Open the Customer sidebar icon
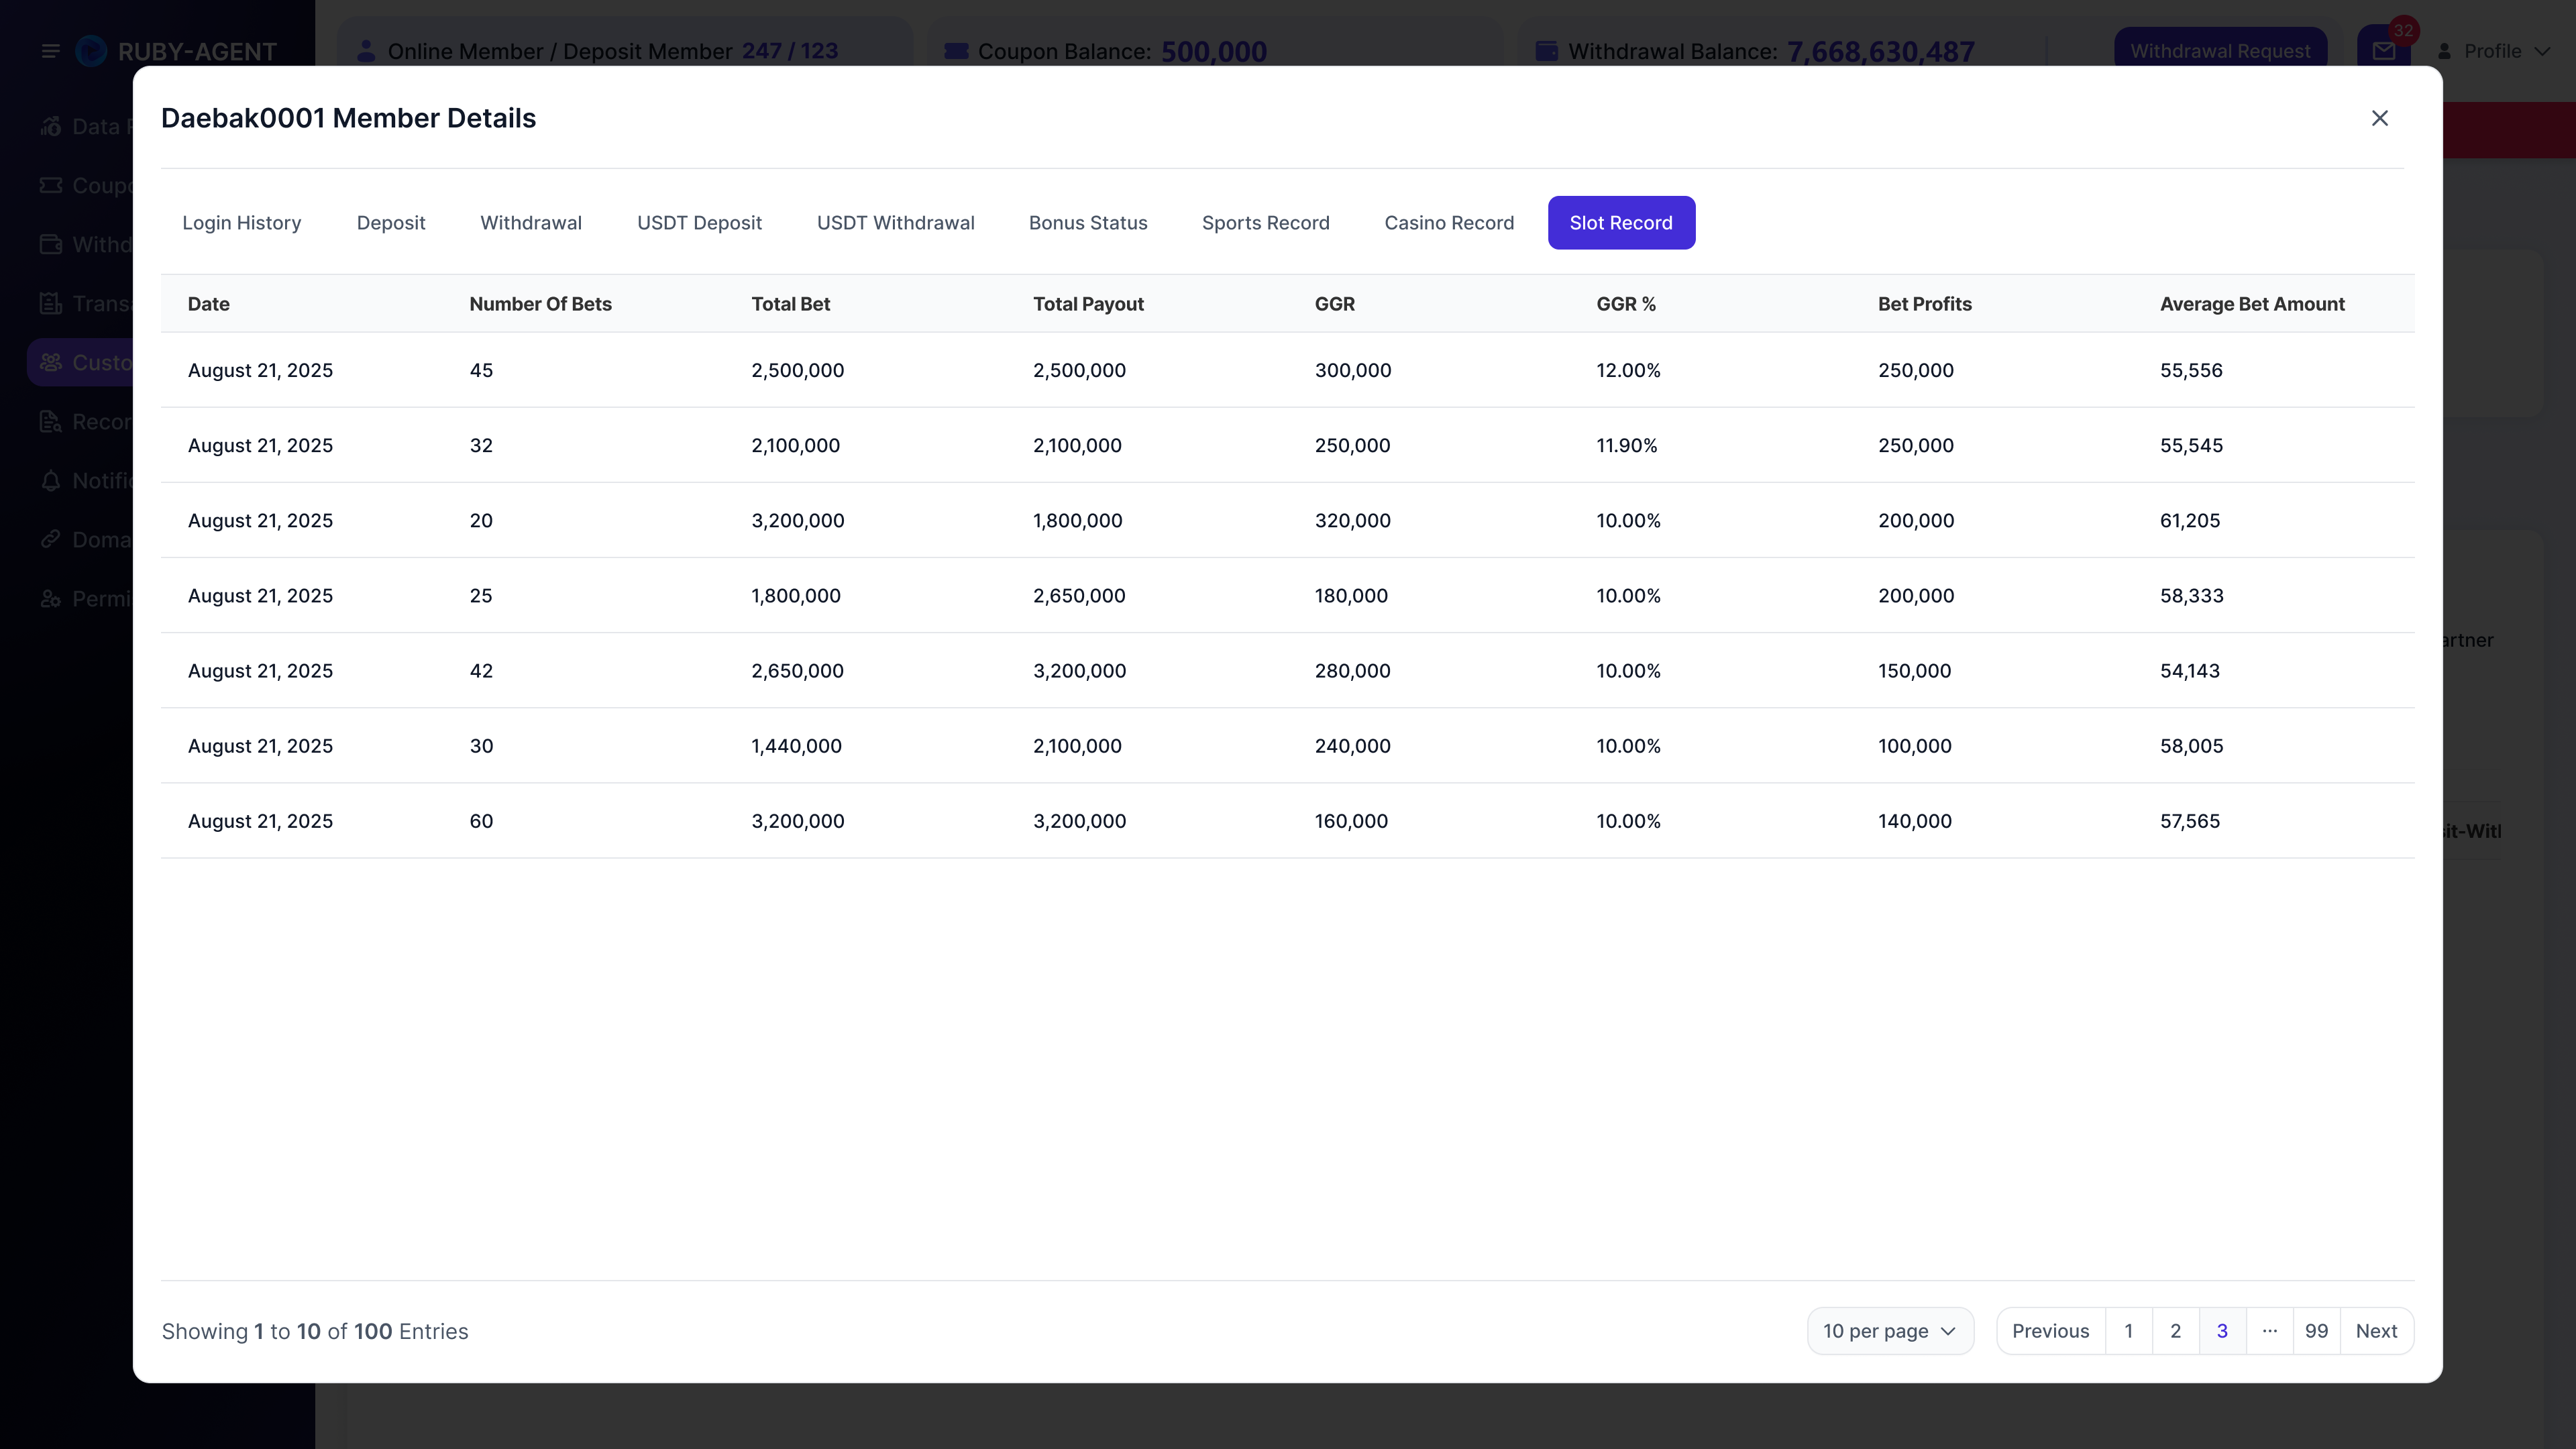 (x=51, y=362)
